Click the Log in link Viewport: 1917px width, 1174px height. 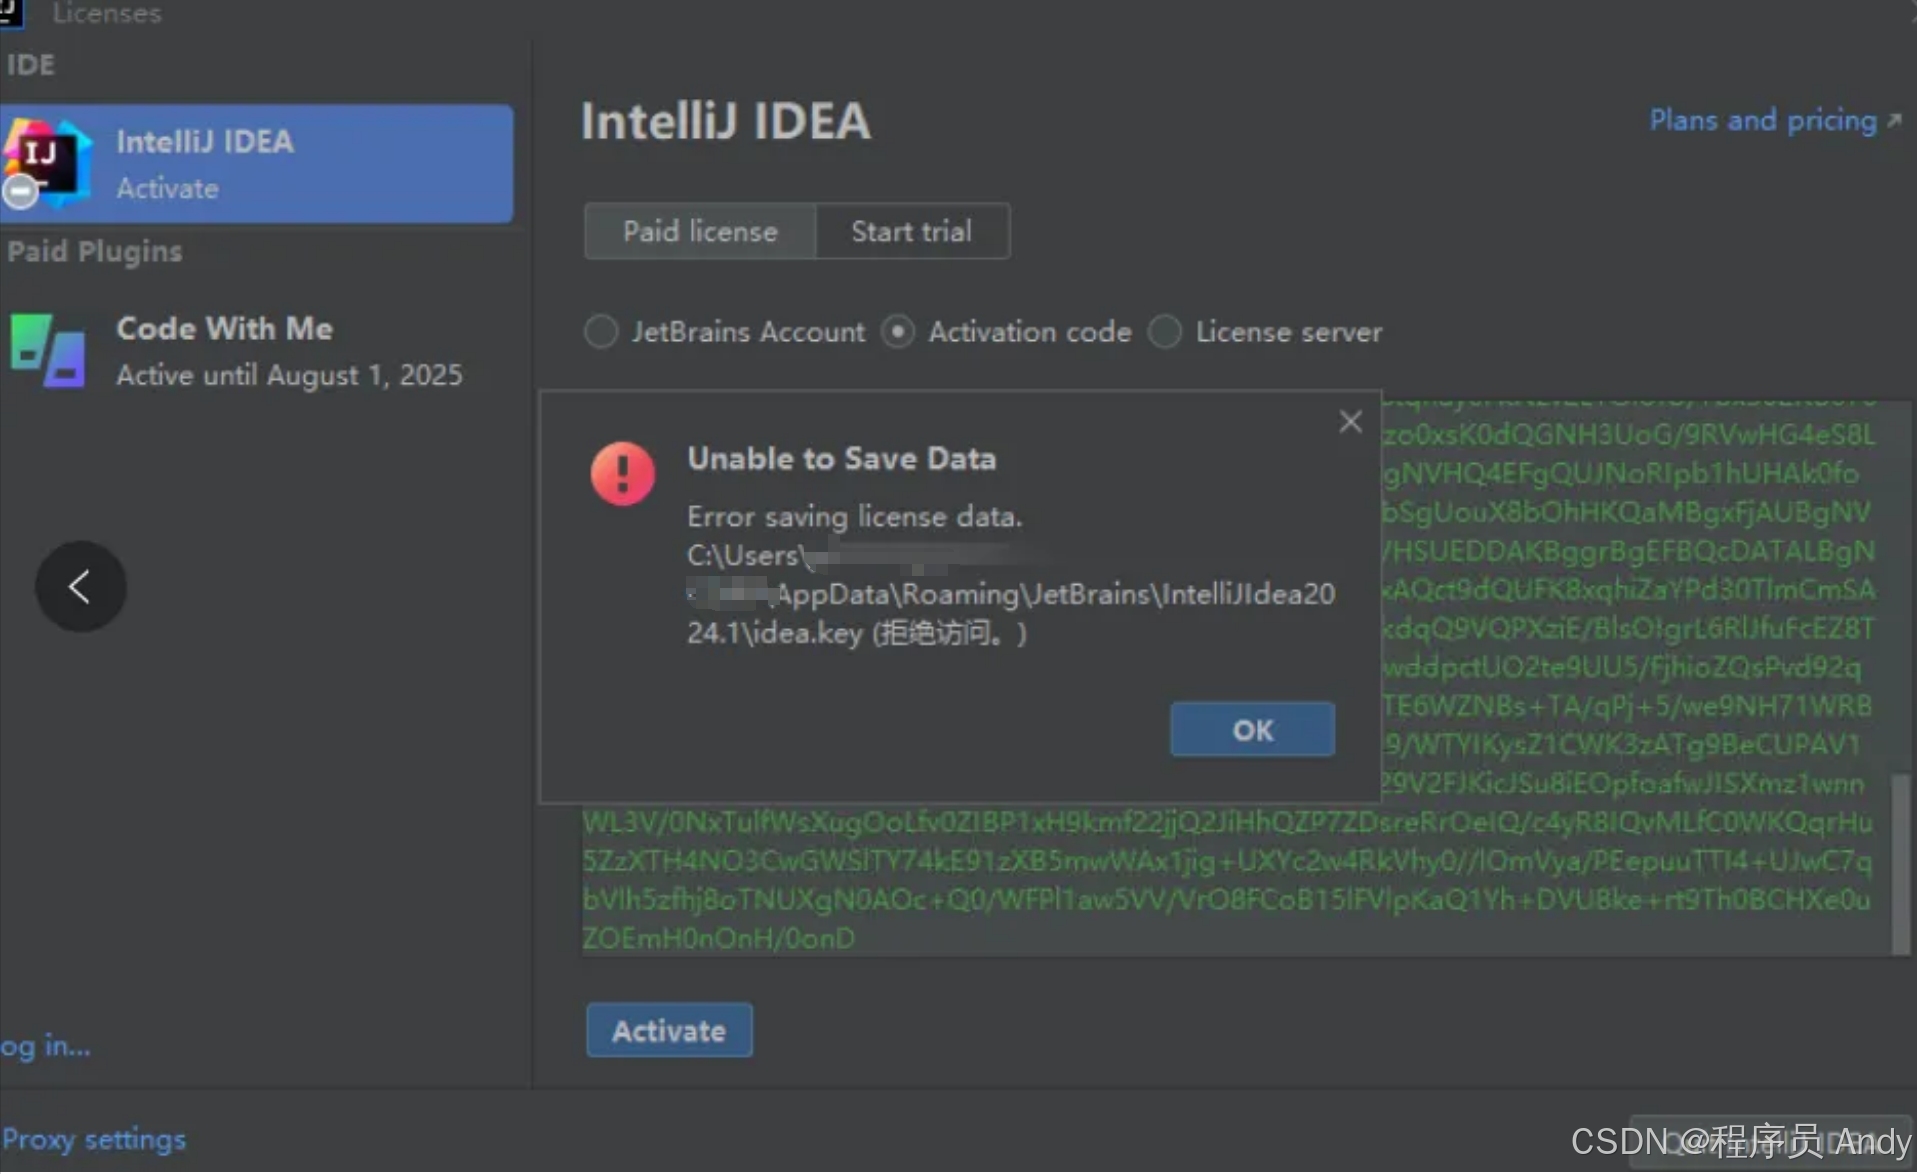[45, 1047]
